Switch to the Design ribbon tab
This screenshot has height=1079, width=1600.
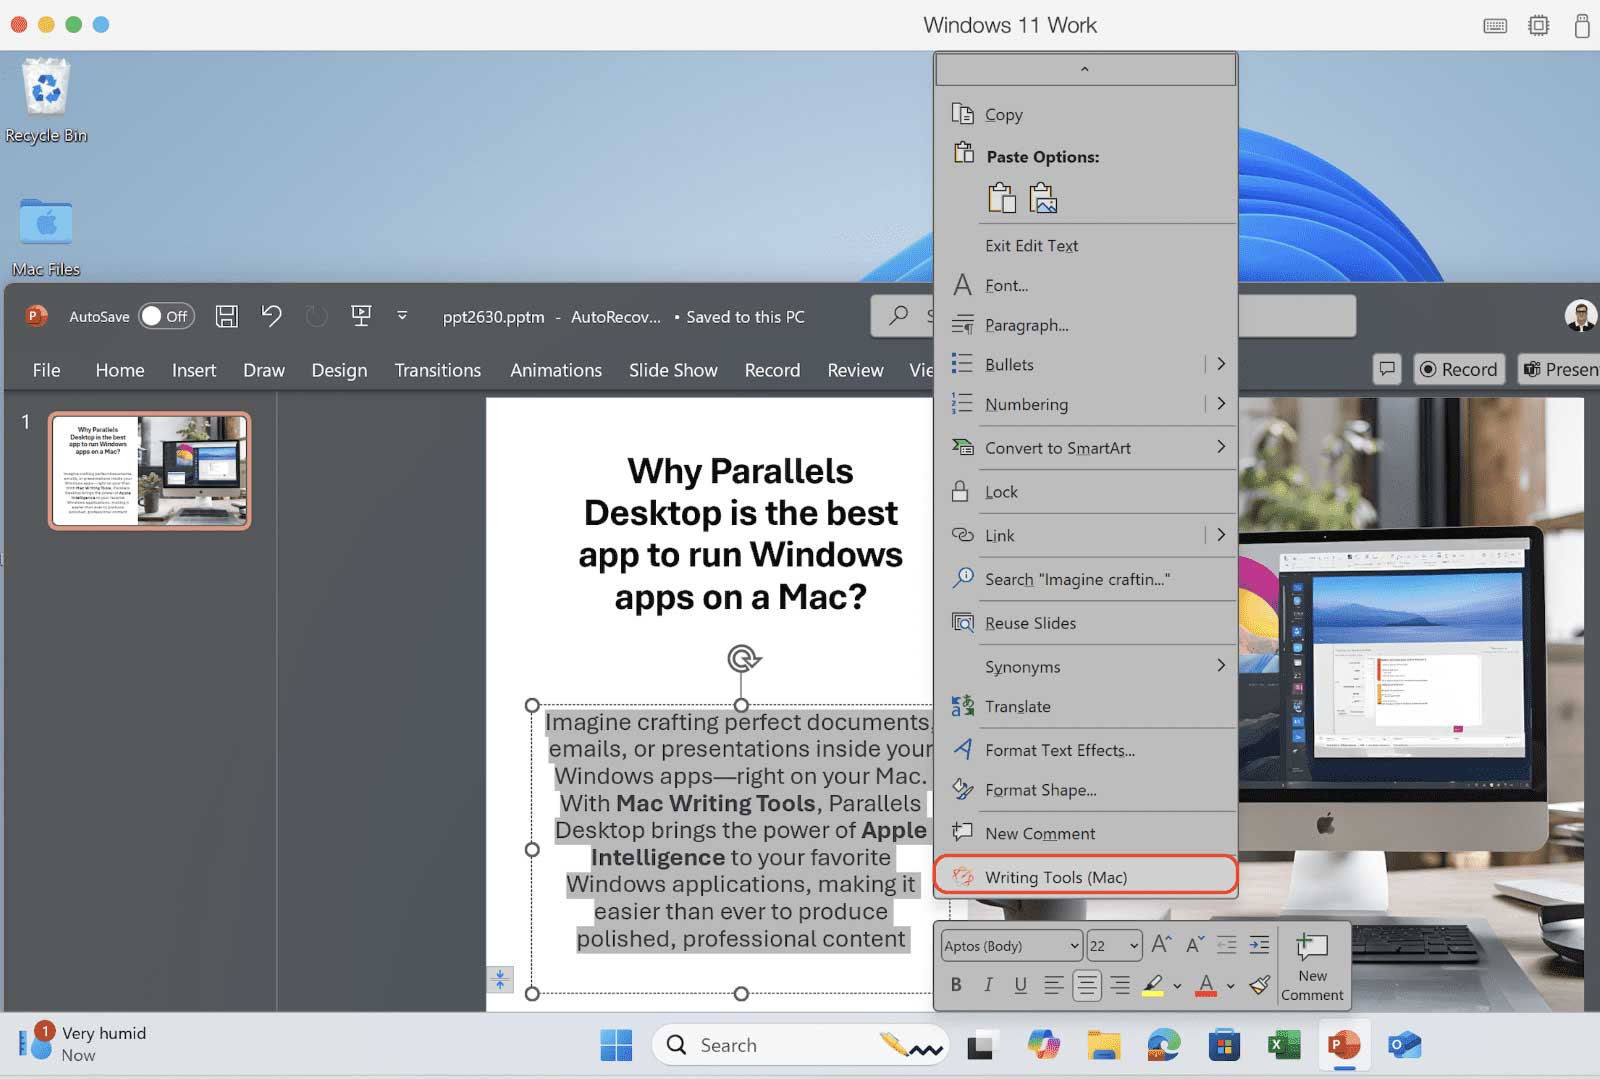click(x=339, y=370)
